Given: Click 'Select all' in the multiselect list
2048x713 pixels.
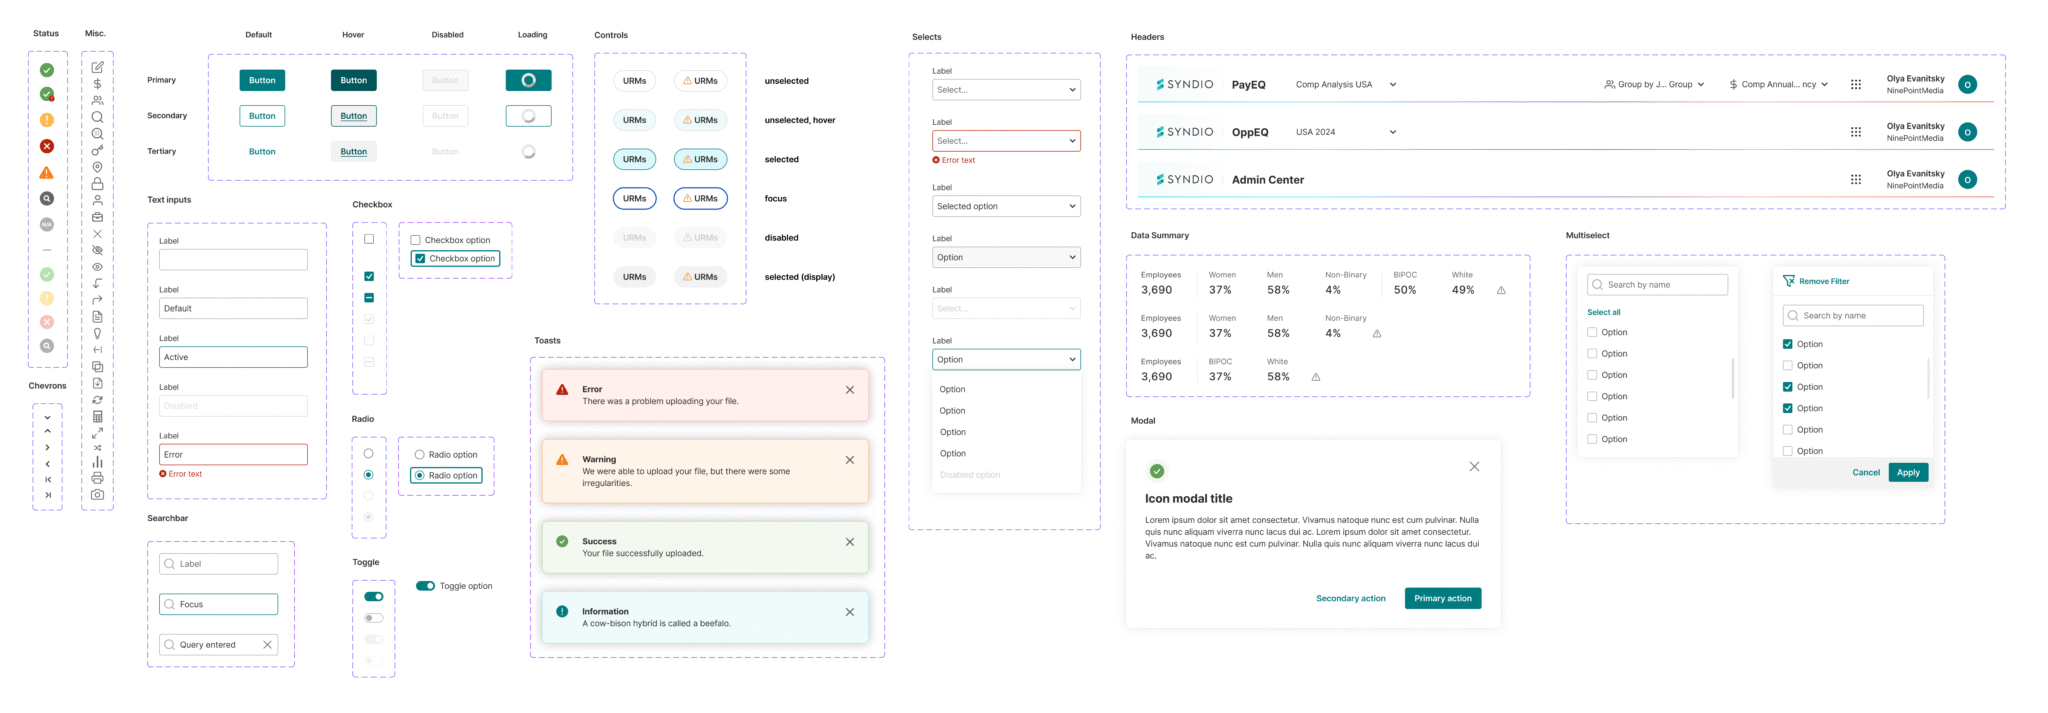Looking at the screenshot, I should click(x=1603, y=312).
